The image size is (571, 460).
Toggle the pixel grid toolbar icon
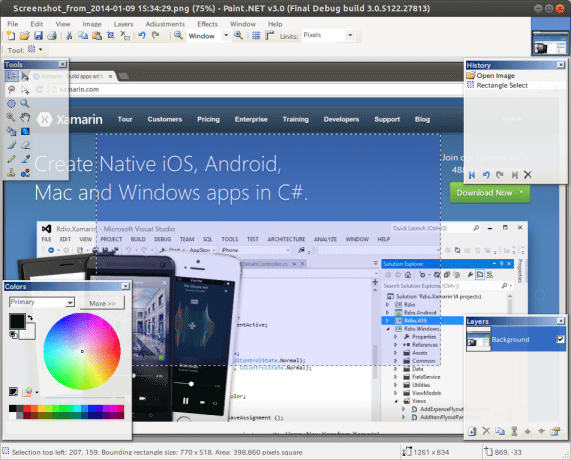256,36
